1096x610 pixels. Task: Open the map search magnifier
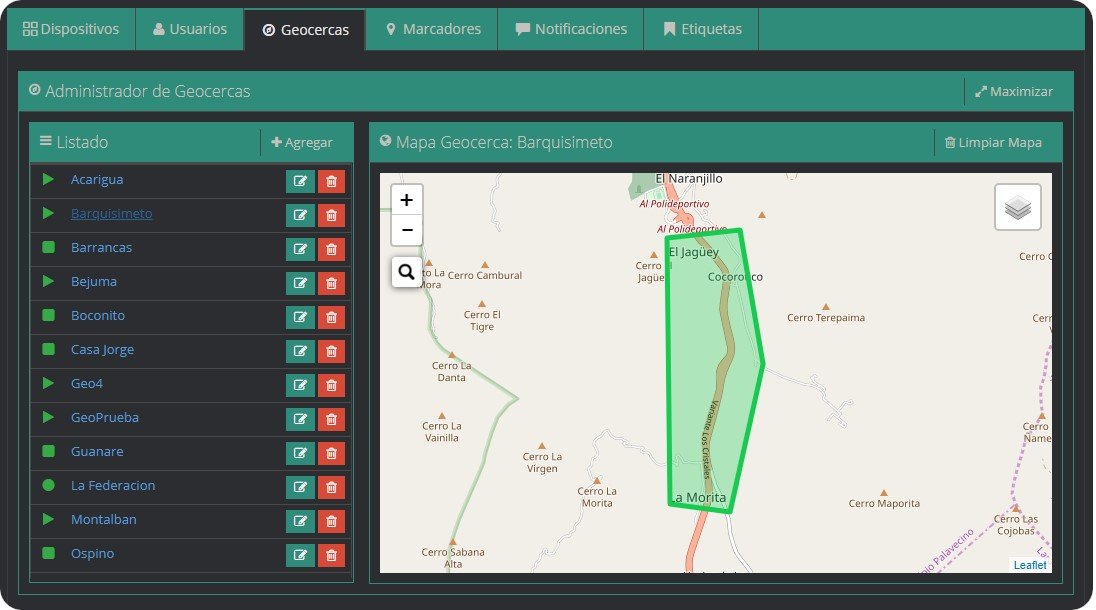(407, 271)
